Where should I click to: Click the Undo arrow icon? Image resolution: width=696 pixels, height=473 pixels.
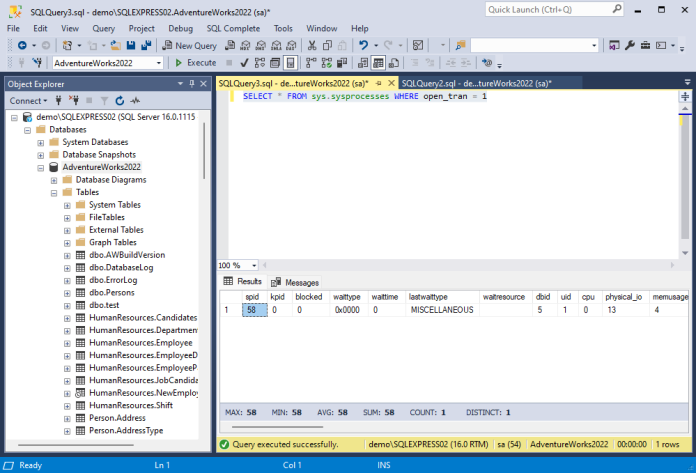364,45
